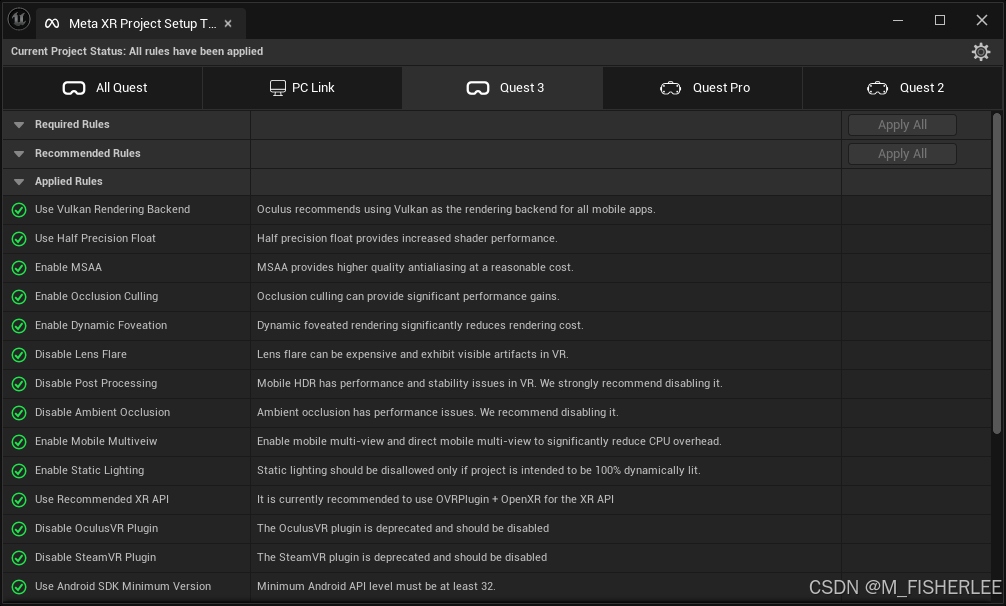Viewport: 1006px width, 606px height.
Task: Click Apply All for Recommended Rules
Action: [x=902, y=154]
